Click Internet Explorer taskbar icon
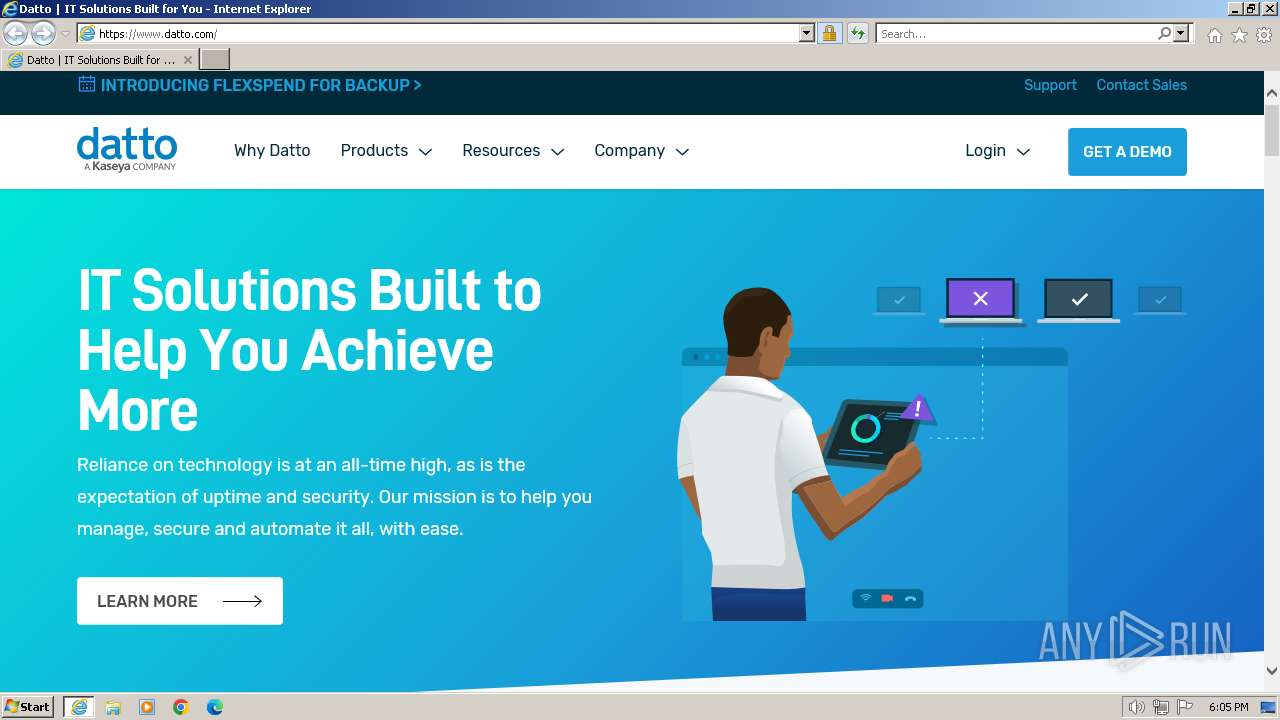1280x720 pixels. point(79,707)
